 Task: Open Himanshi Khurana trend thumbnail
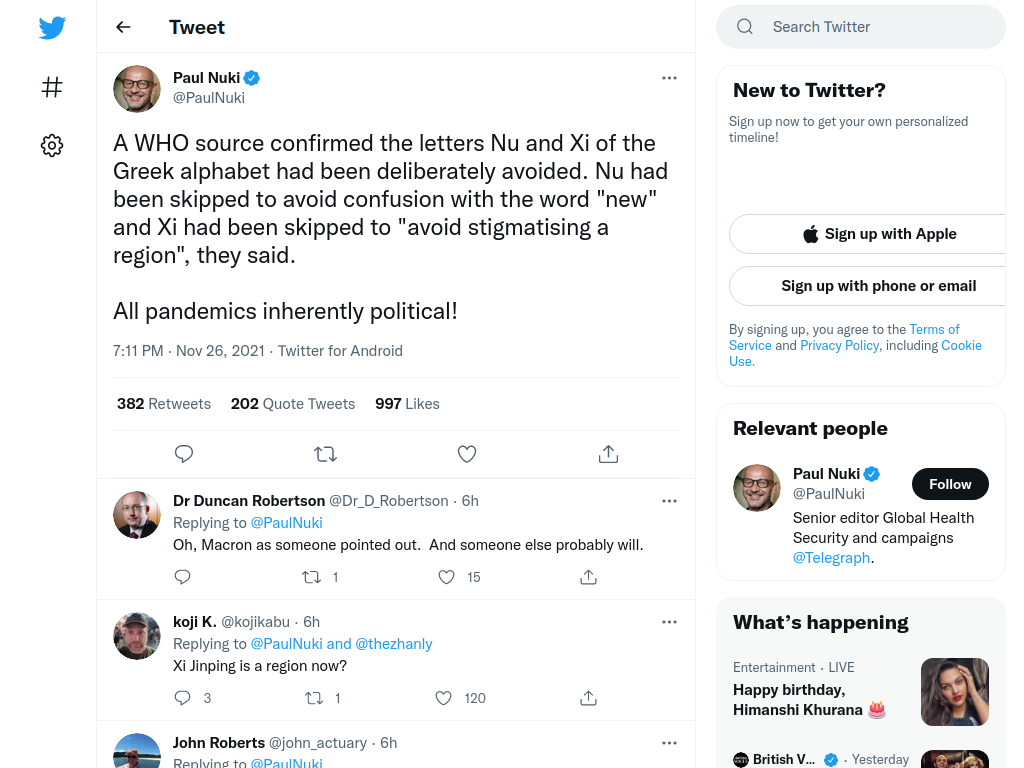click(954, 692)
